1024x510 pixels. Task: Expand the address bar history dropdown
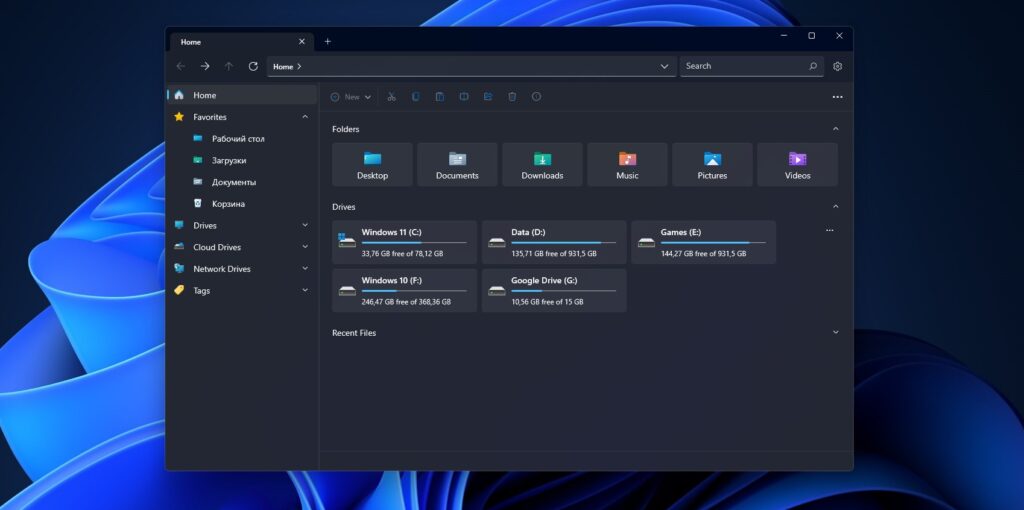[664, 67]
